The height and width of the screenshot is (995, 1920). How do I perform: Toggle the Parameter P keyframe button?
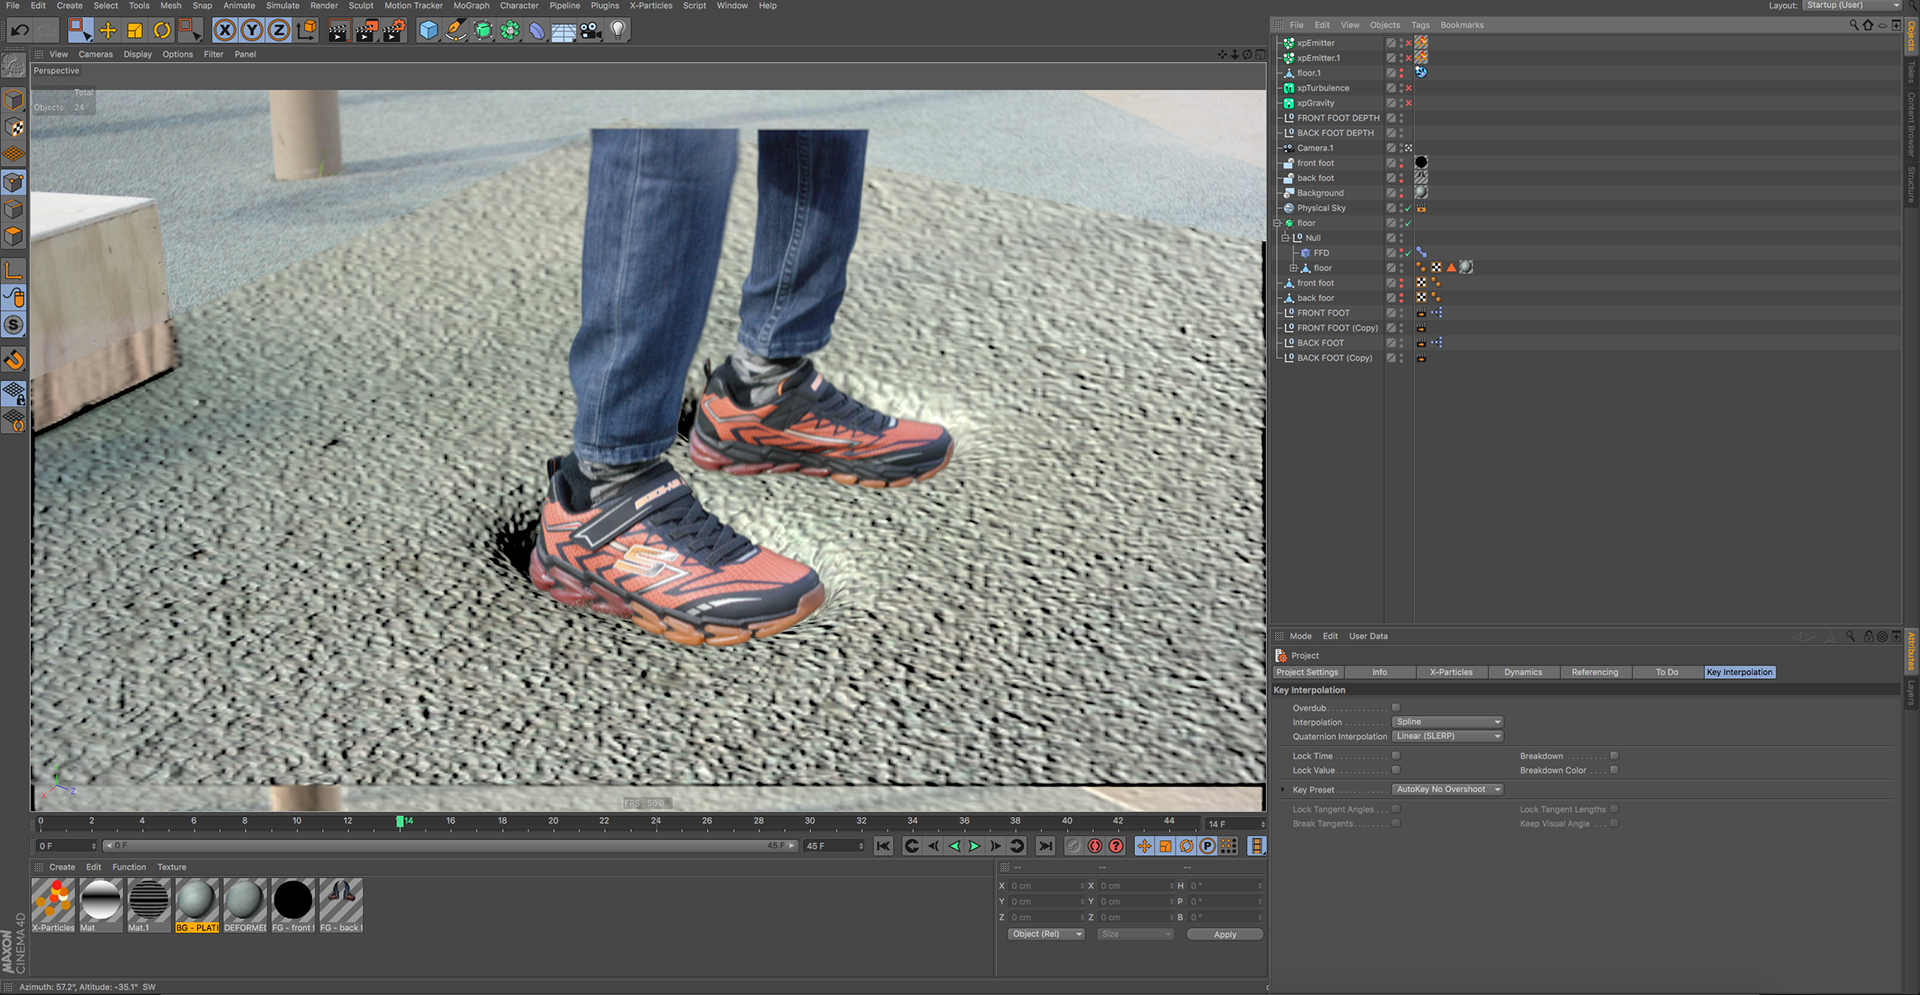[1208, 846]
